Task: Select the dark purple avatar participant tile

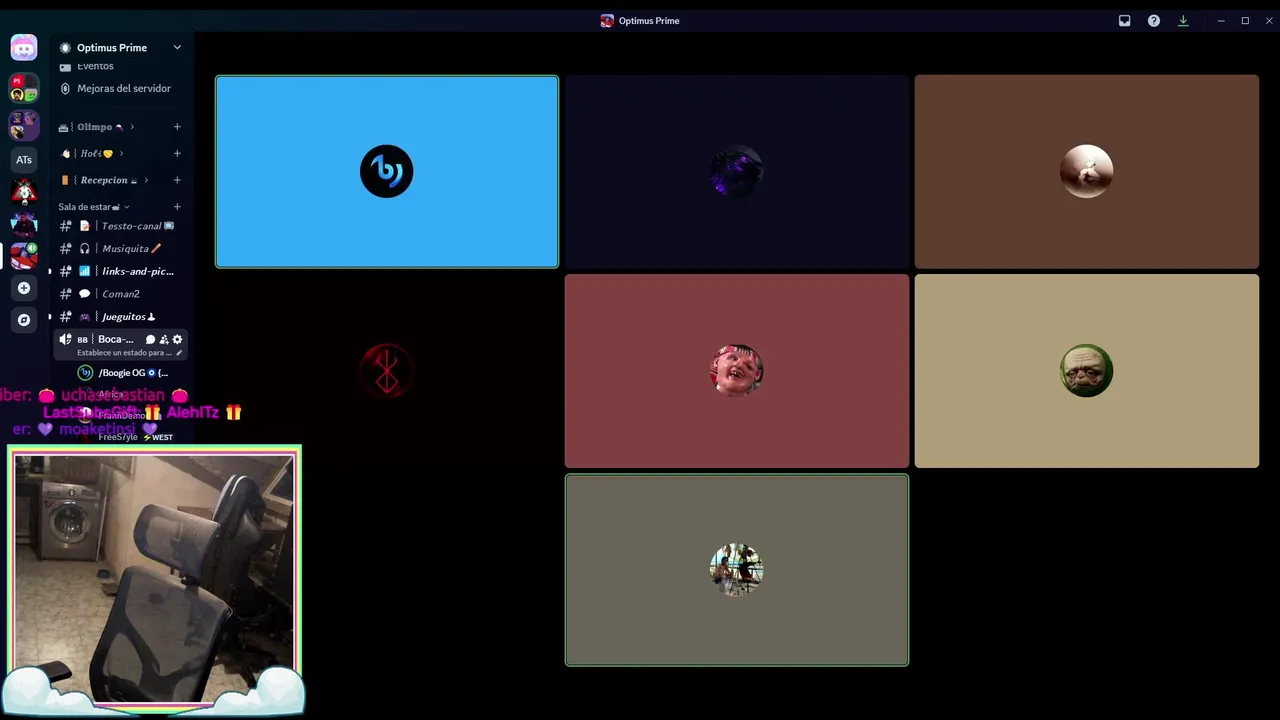Action: coord(737,172)
